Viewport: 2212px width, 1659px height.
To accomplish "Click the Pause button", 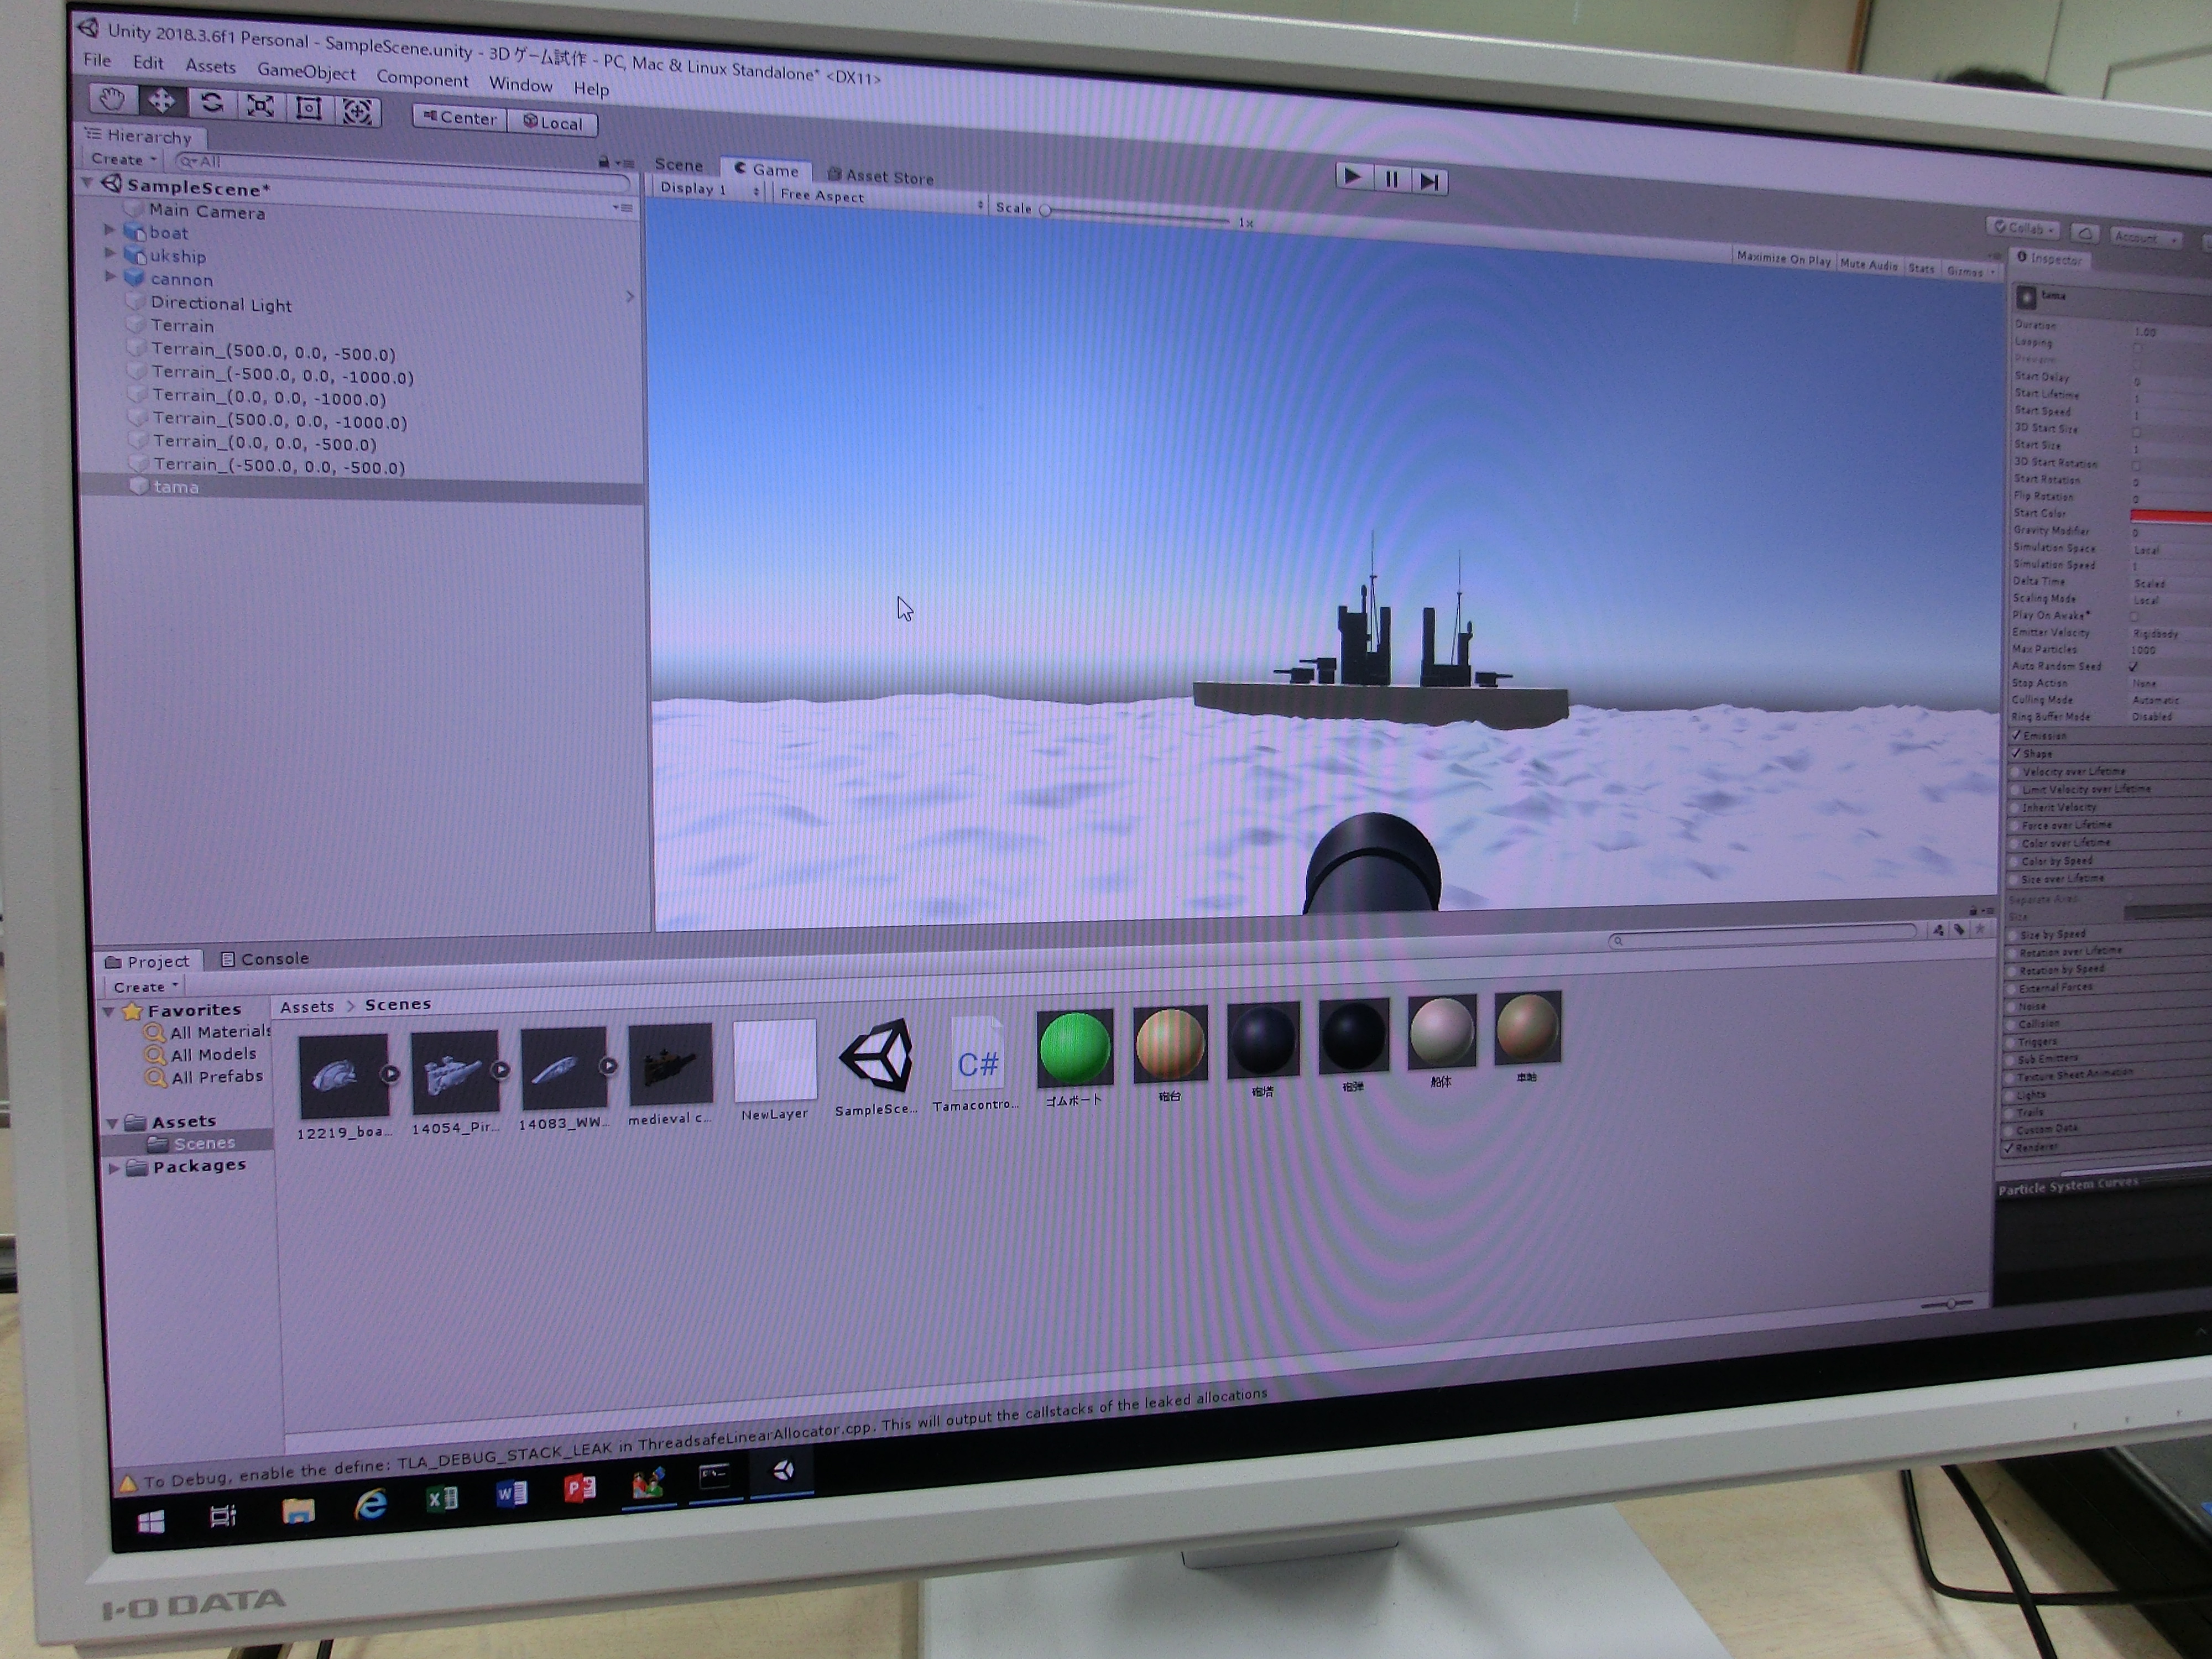I will click(x=1391, y=179).
